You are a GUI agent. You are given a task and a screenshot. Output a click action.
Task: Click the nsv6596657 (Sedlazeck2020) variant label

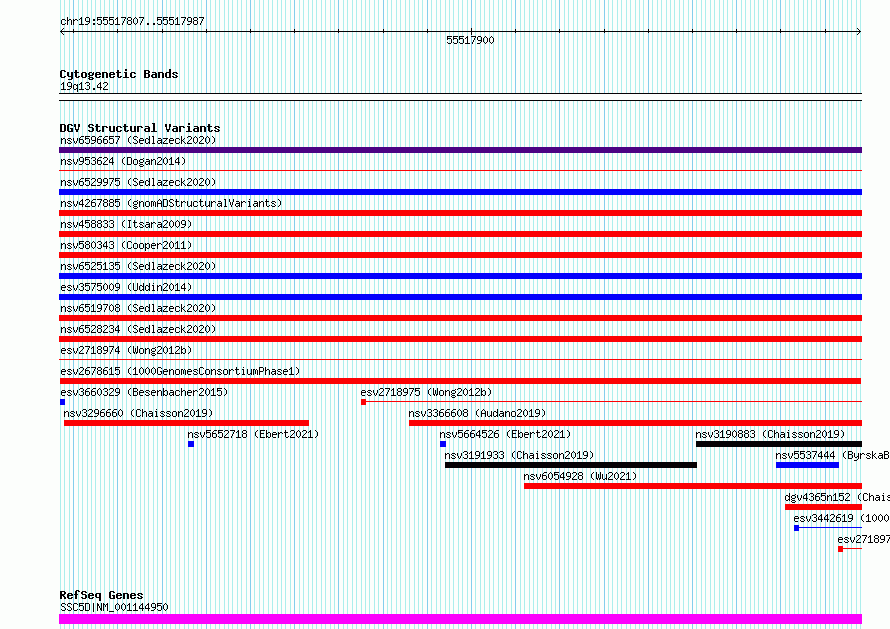[138, 140]
